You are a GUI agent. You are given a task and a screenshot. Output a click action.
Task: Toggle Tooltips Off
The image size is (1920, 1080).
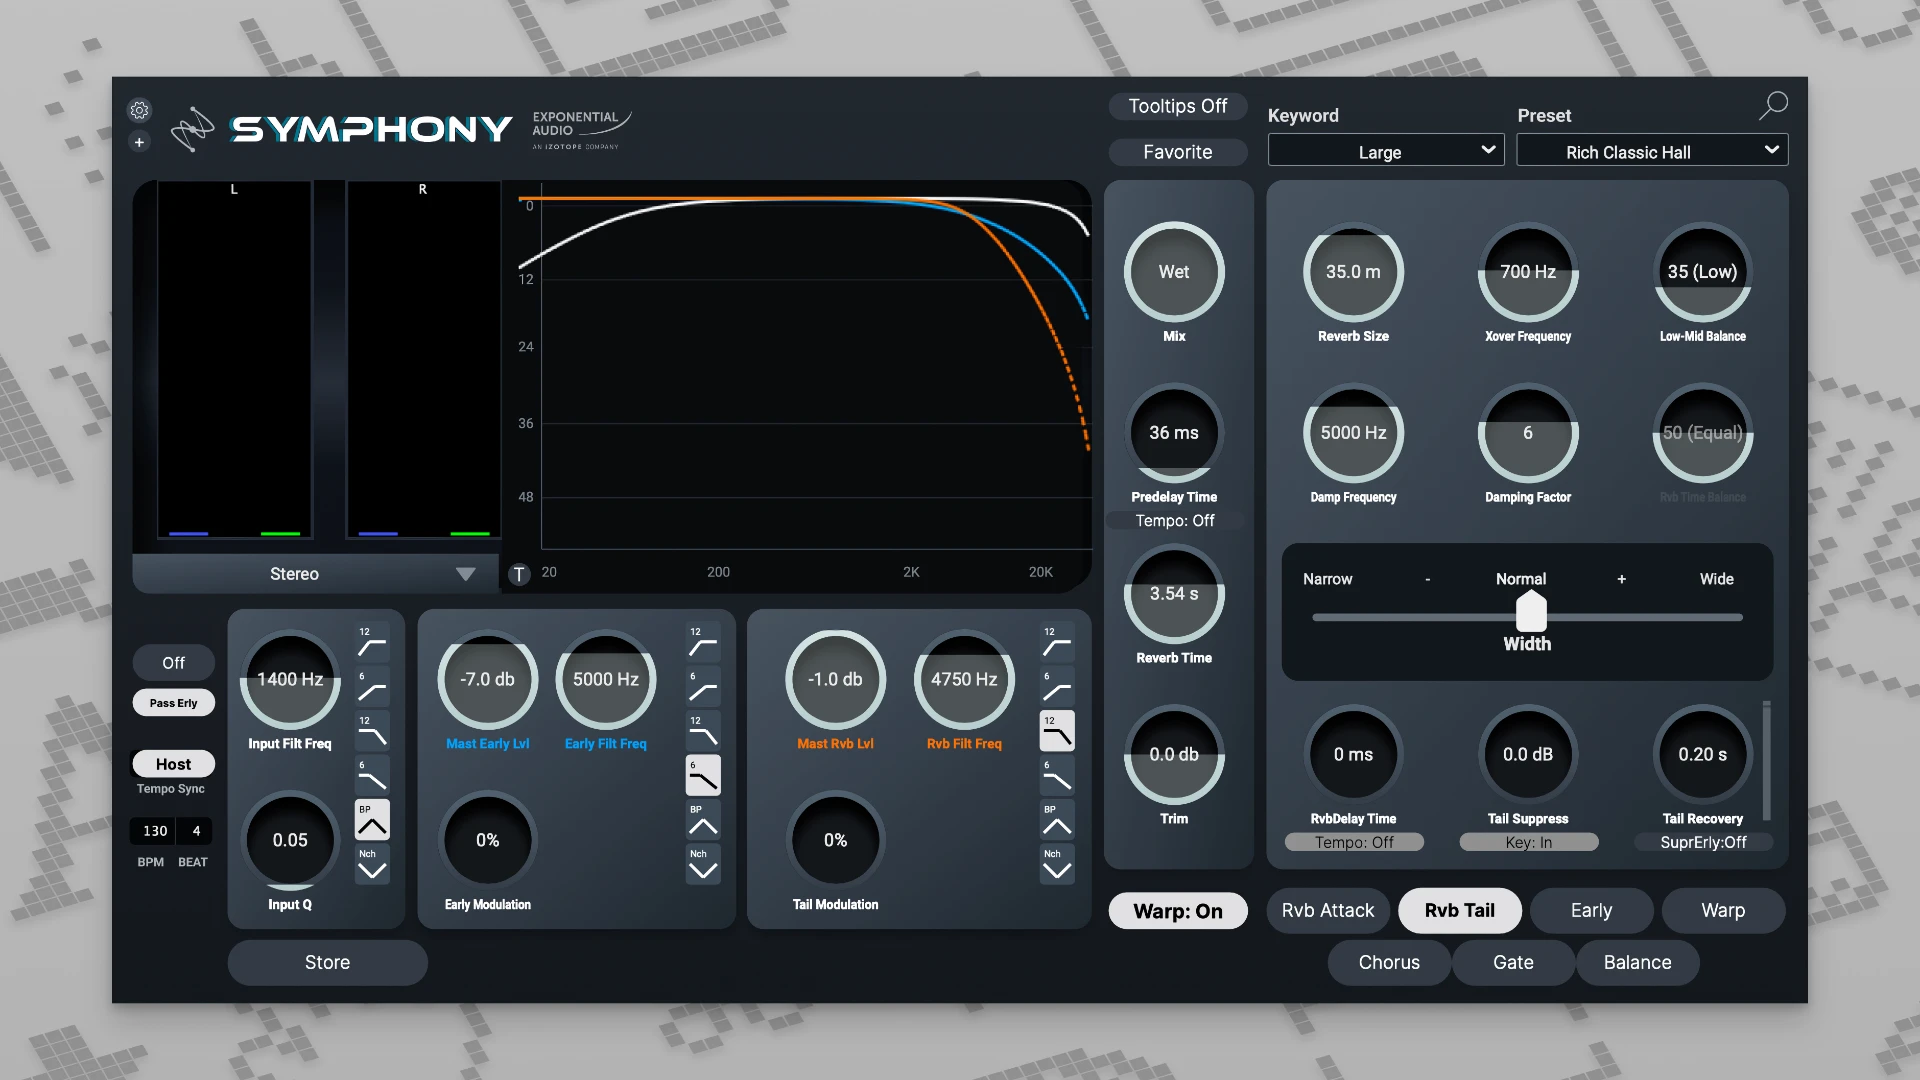pyautogui.click(x=1177, y=106)
